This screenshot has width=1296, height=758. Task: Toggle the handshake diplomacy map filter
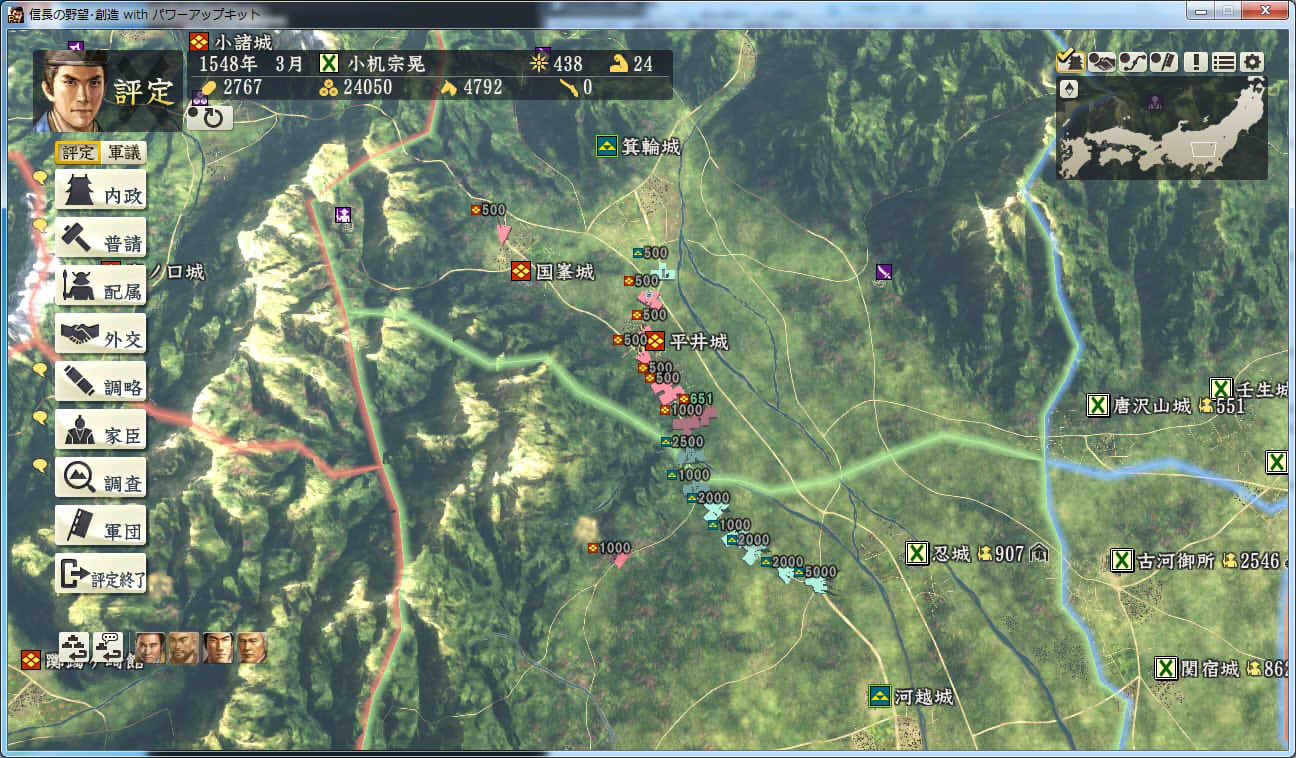tap(1102, 61)
